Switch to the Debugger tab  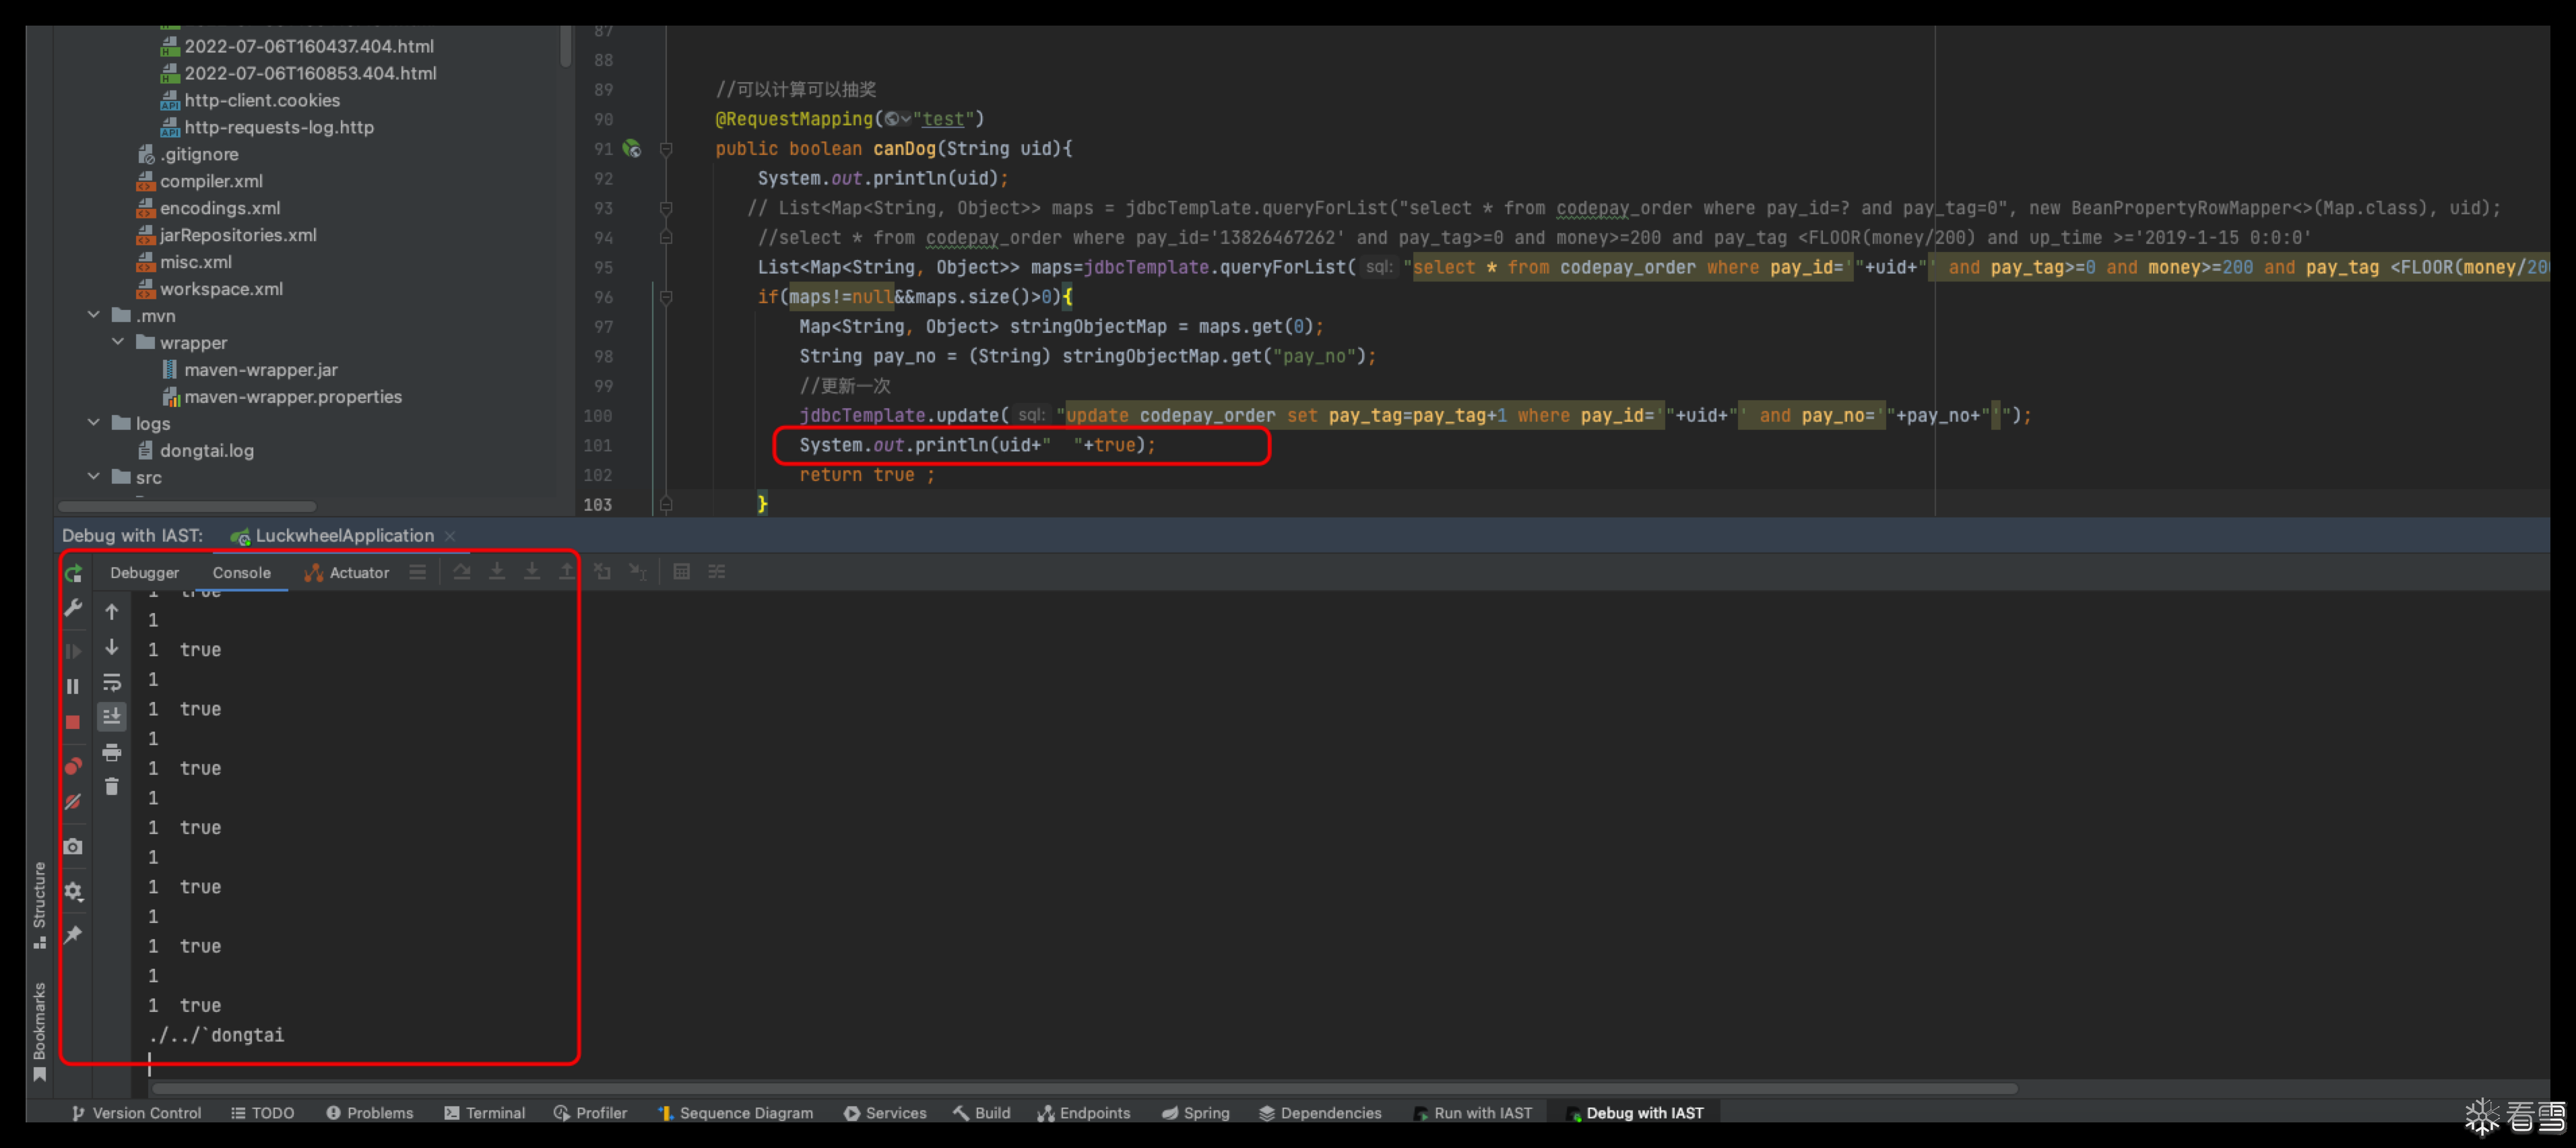(145, 572)
